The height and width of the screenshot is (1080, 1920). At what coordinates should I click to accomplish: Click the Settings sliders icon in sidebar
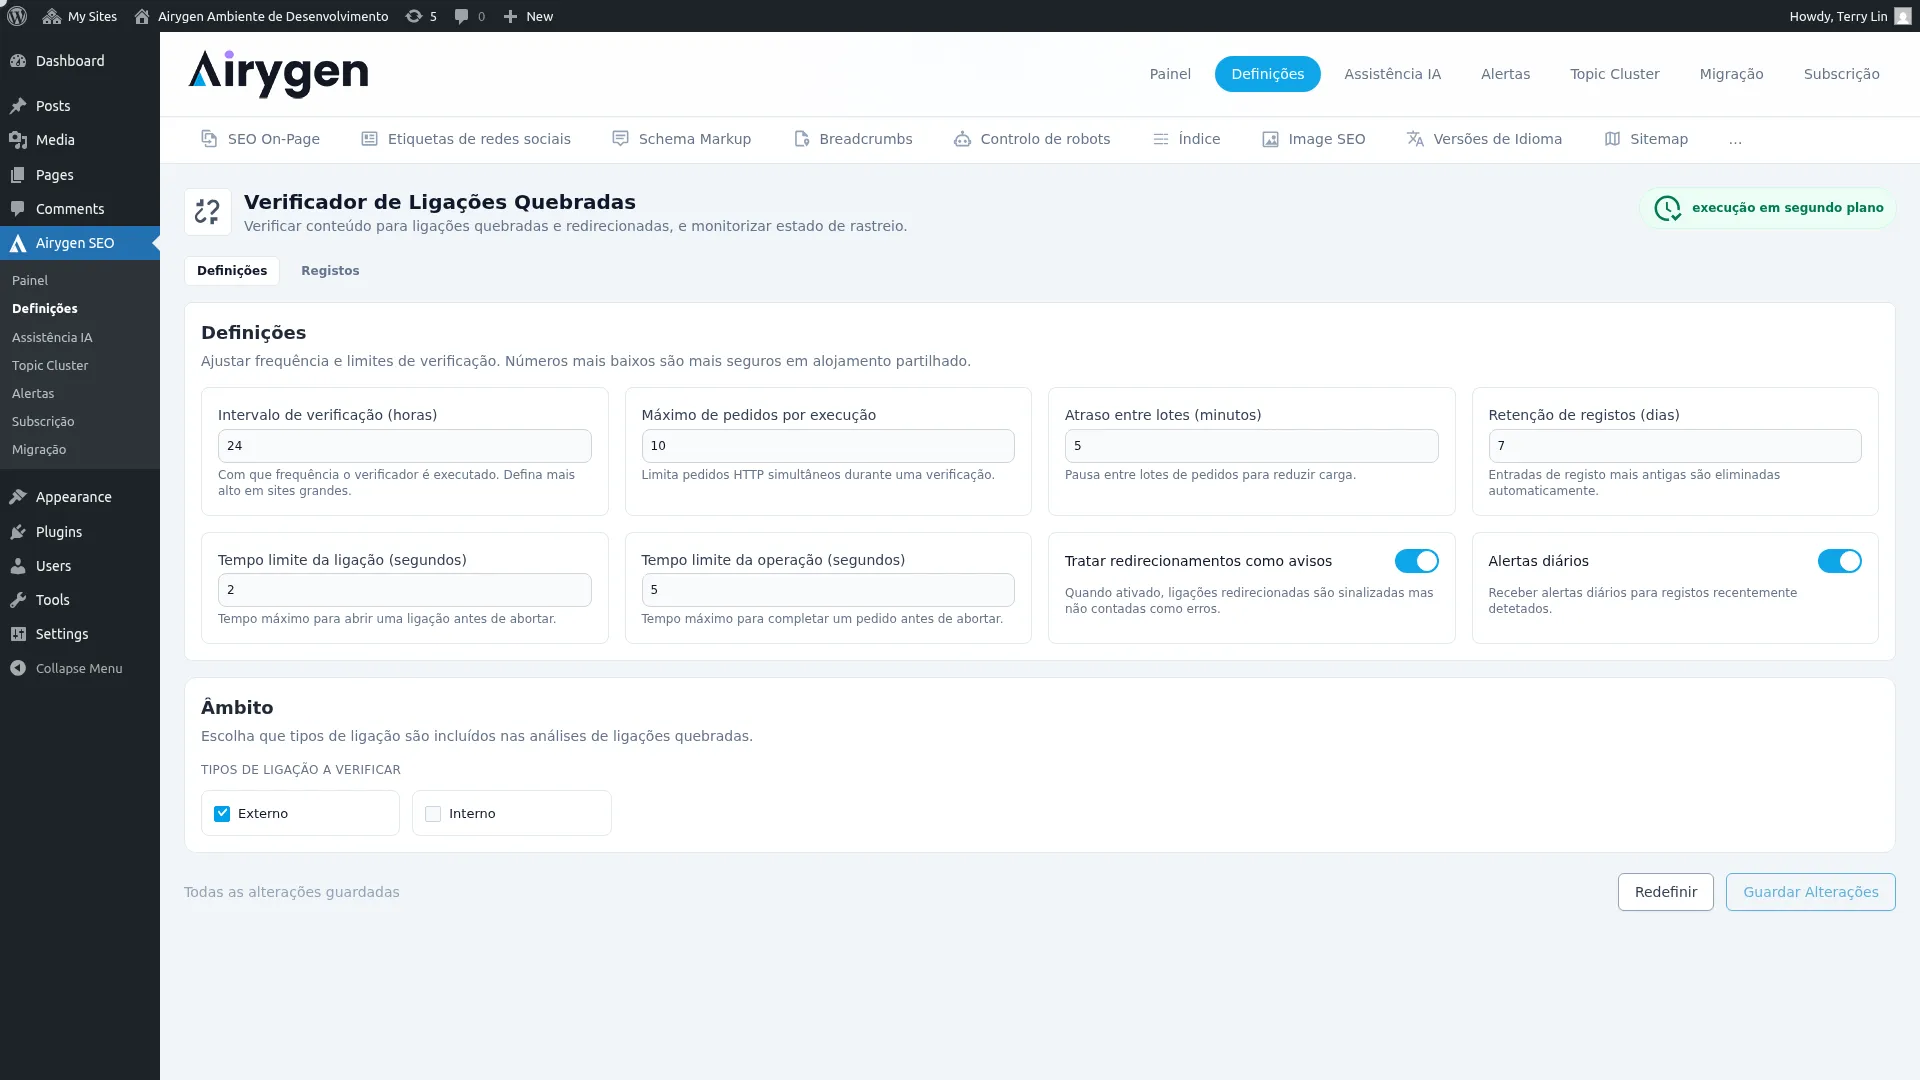point(18,634)
